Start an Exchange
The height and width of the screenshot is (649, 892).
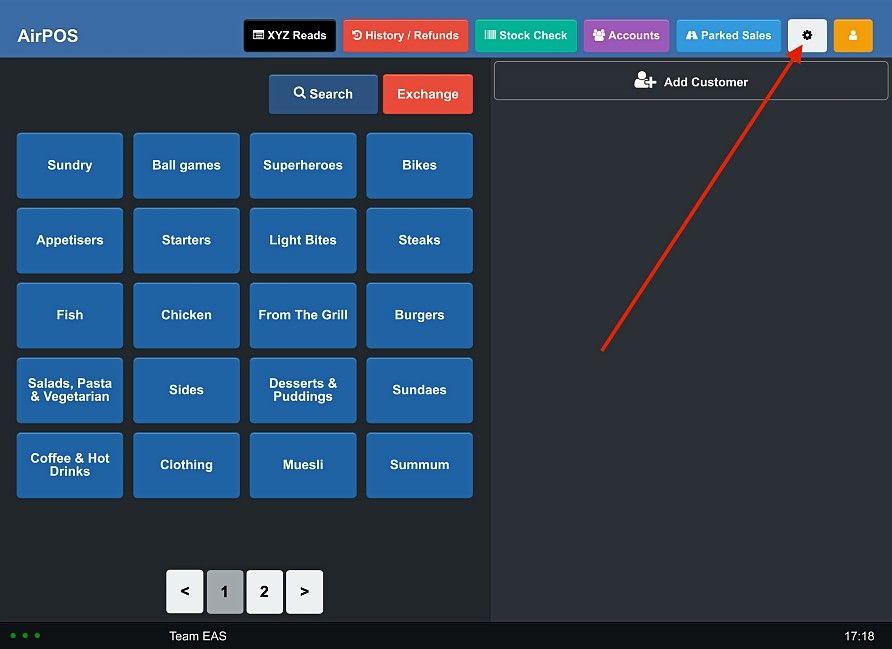click(x=428, y=94)
